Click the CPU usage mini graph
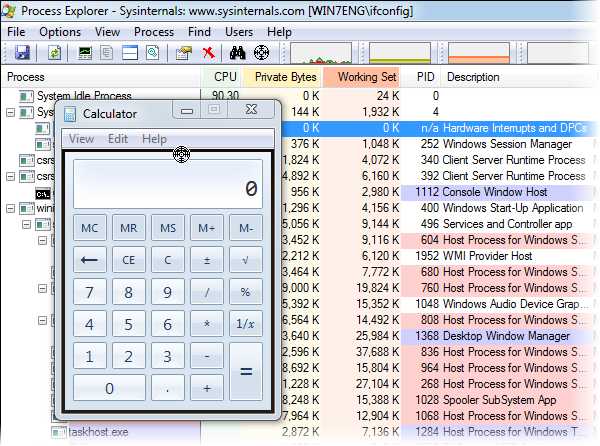Screen dimensions: 600x446 point(321,53)
